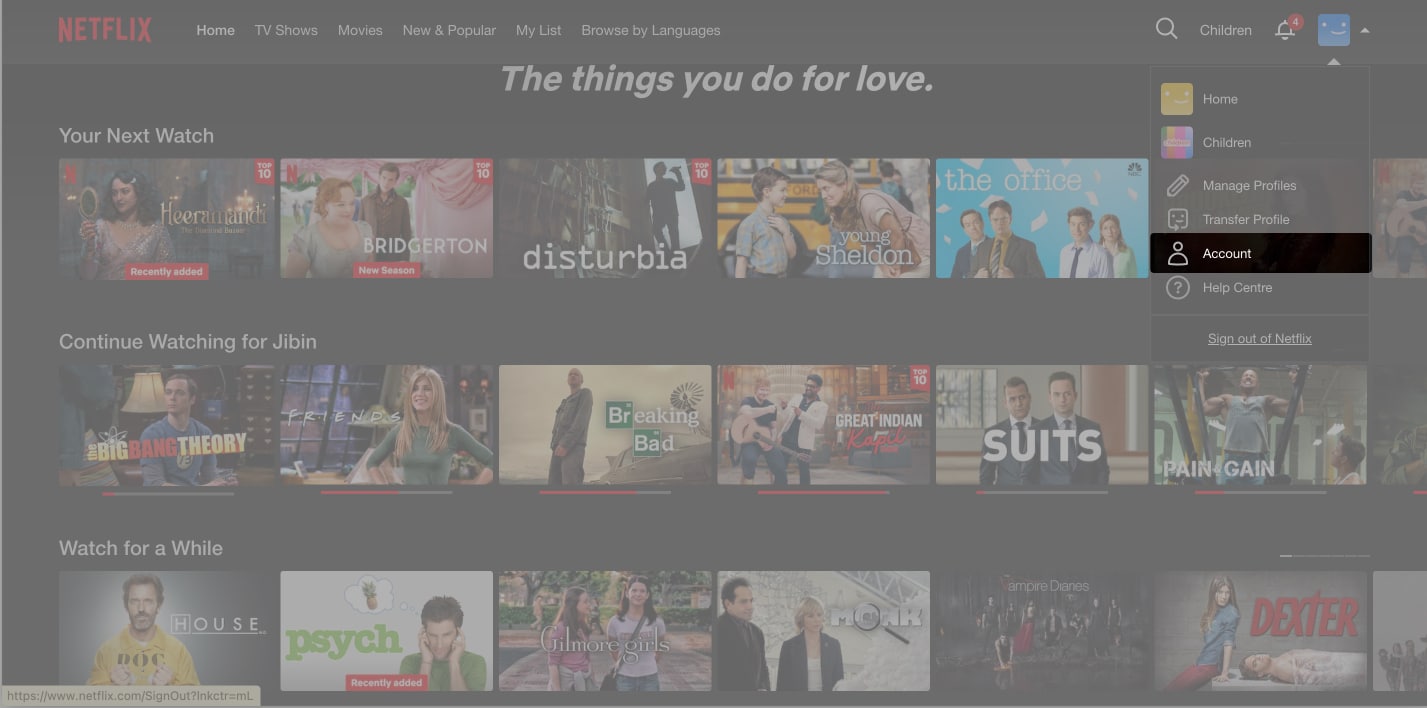Image resolution: width=1427 pixels, height=708 pixels.
Task: Click Continue Watching for Jibin heading
Action: coord(188,341)
